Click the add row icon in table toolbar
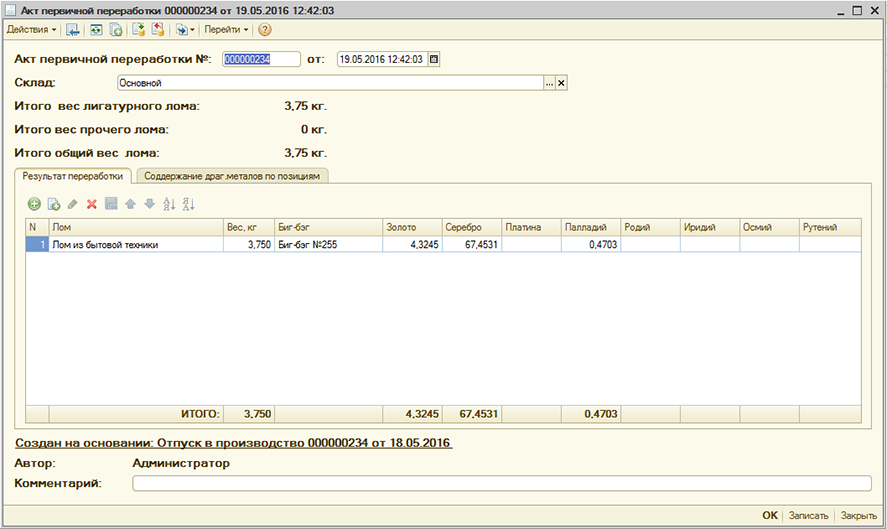 [x=34, y=204]
